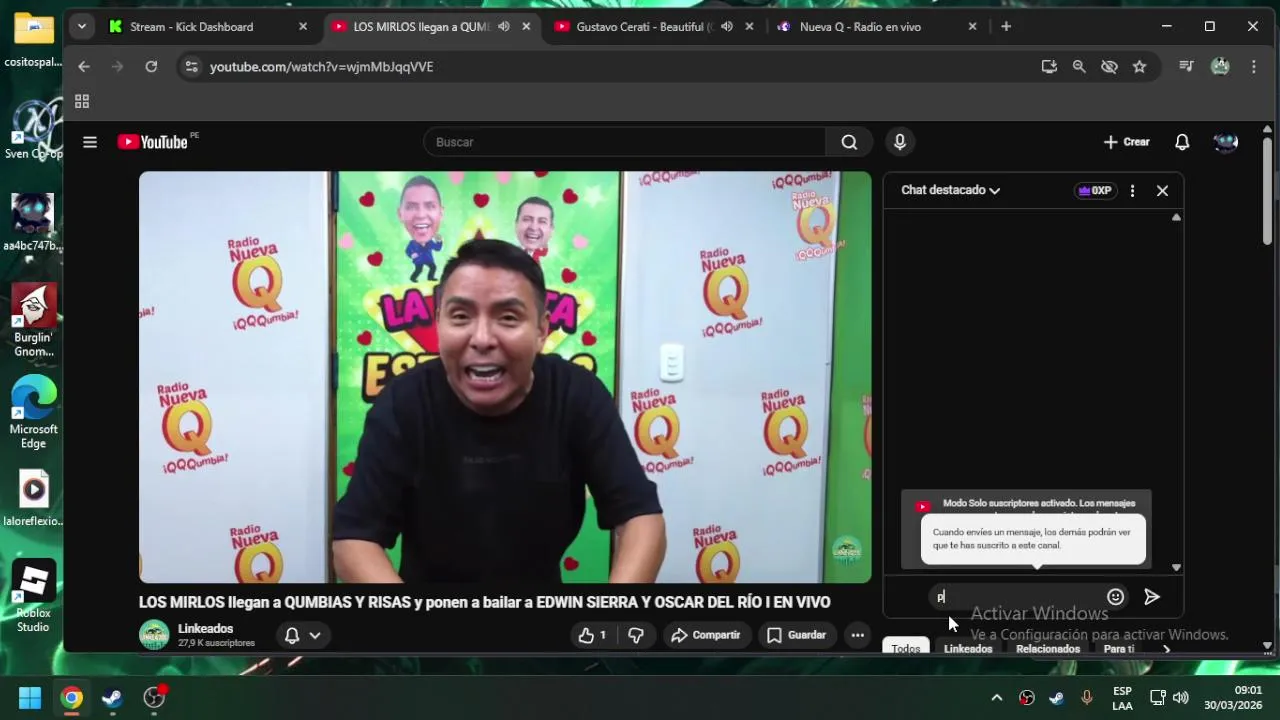Select the Para ti chip

[1119, 649]
